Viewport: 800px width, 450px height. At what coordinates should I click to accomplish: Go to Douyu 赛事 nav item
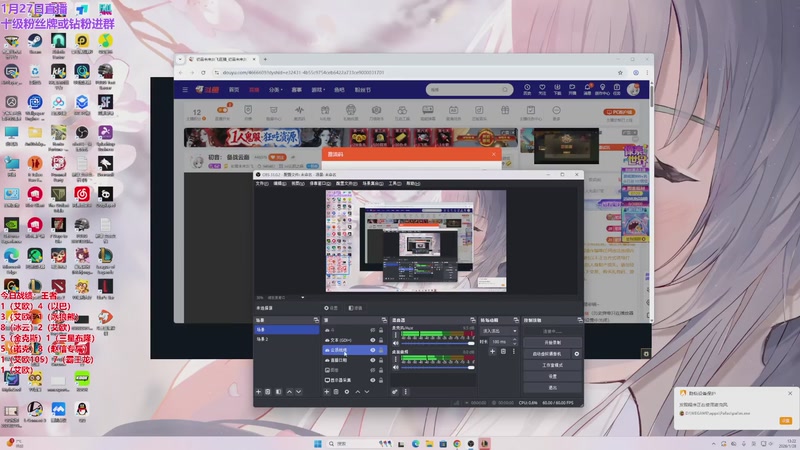point(296,90)
